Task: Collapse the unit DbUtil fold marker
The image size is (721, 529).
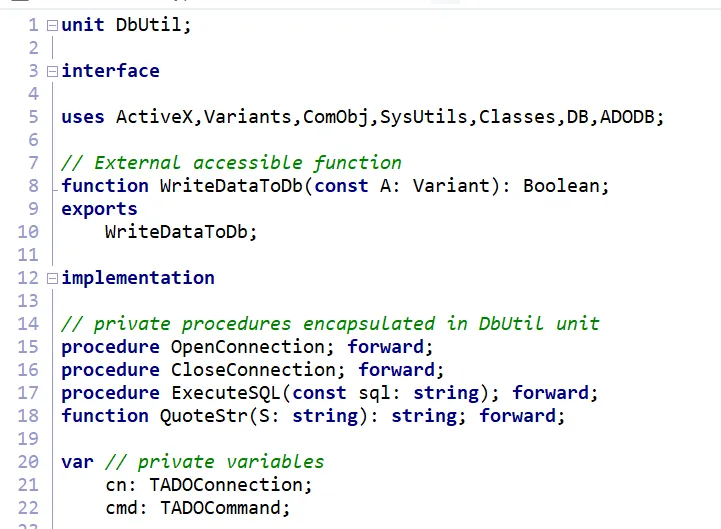Action: tap(52, 25)
